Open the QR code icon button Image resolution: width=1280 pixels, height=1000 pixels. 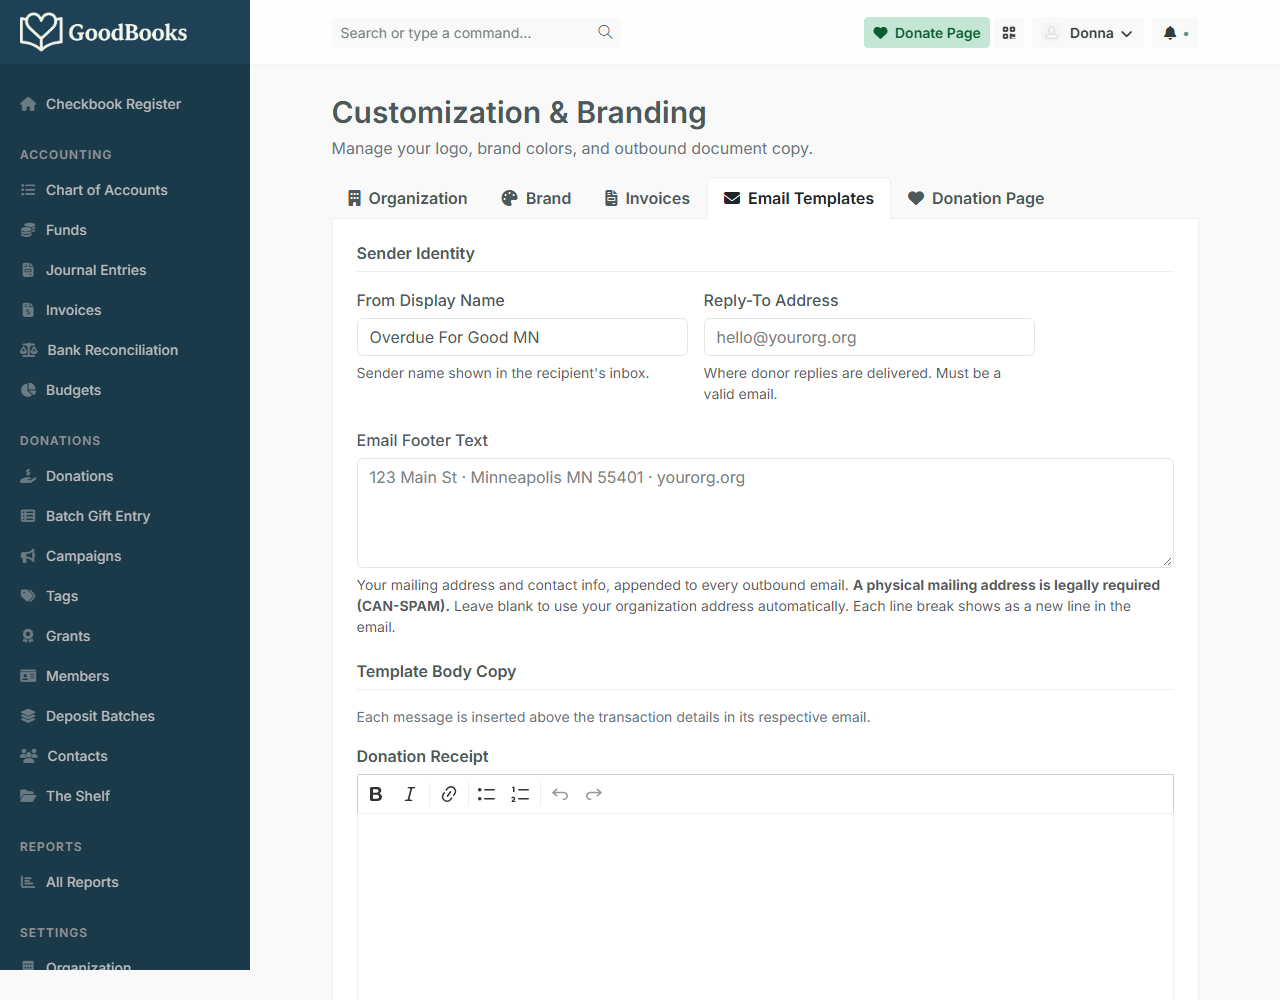pos(1009,33)
